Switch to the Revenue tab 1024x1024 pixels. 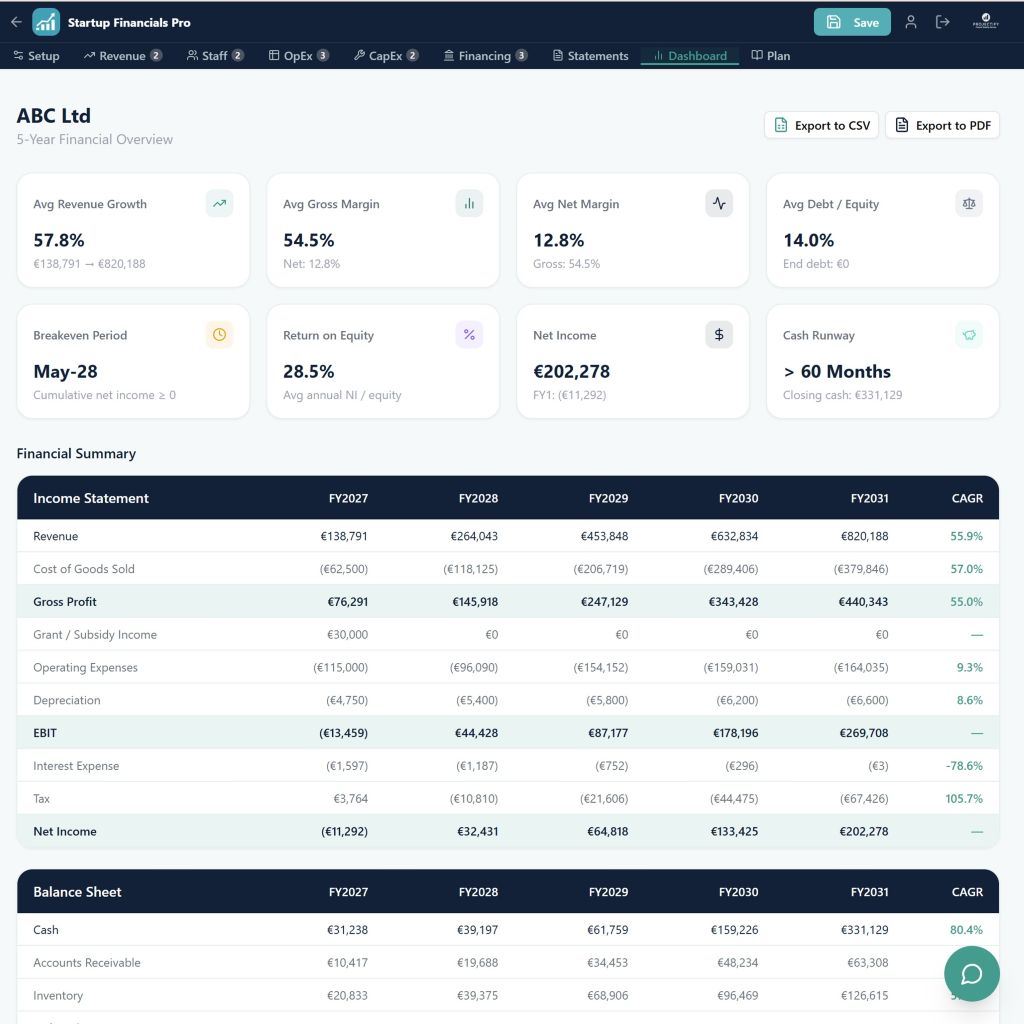[122, 56]
